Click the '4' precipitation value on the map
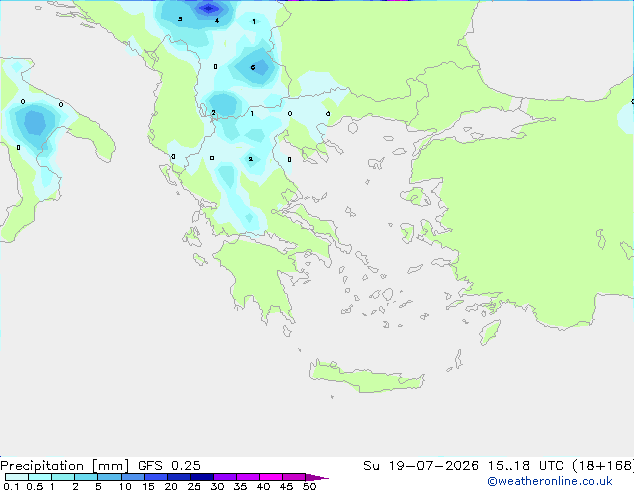 217,21
